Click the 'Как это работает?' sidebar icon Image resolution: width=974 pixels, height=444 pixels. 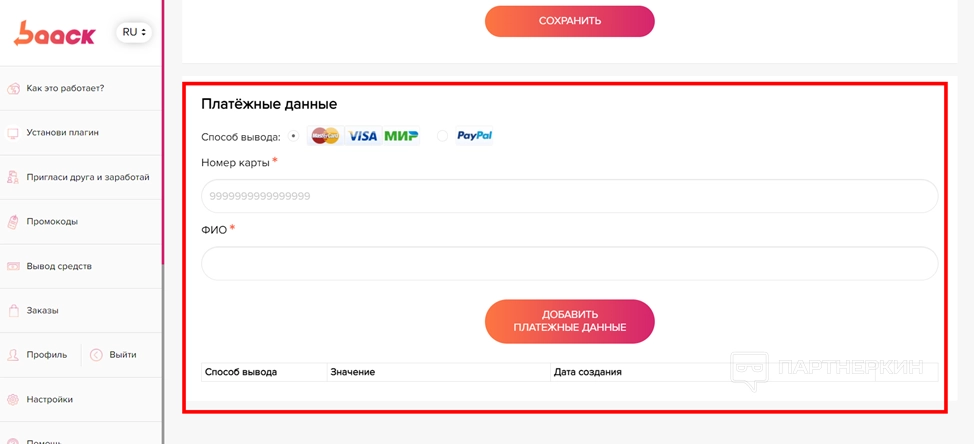pos(13,88)
